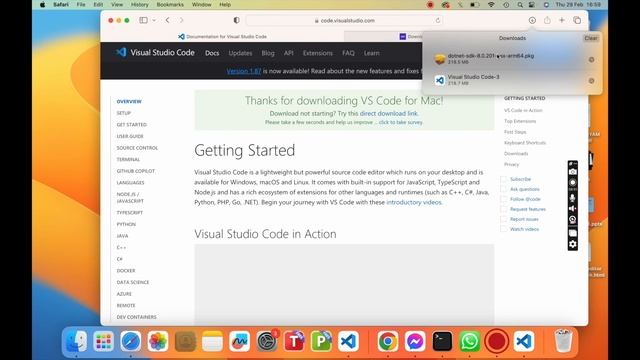Open Photos from the Dock

(x=158, y=341)
